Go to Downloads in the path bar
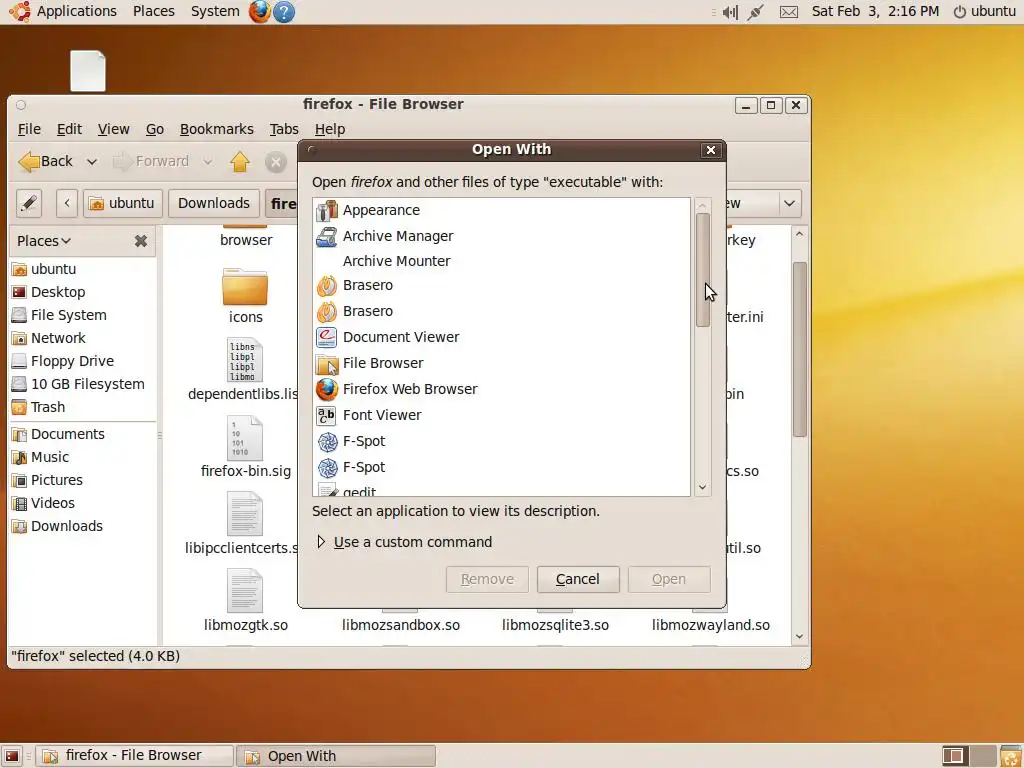Screen dimensions: 1024x768 (x=214, y=204)
